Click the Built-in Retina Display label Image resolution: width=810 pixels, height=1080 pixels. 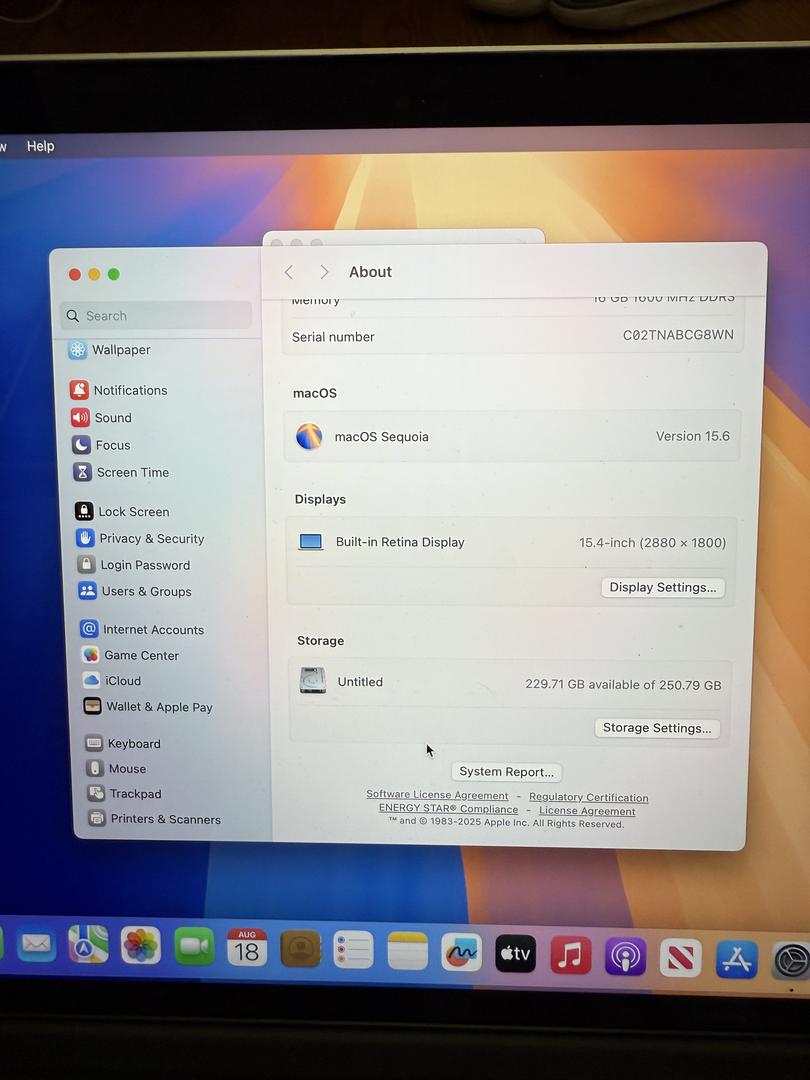[400, 542]
